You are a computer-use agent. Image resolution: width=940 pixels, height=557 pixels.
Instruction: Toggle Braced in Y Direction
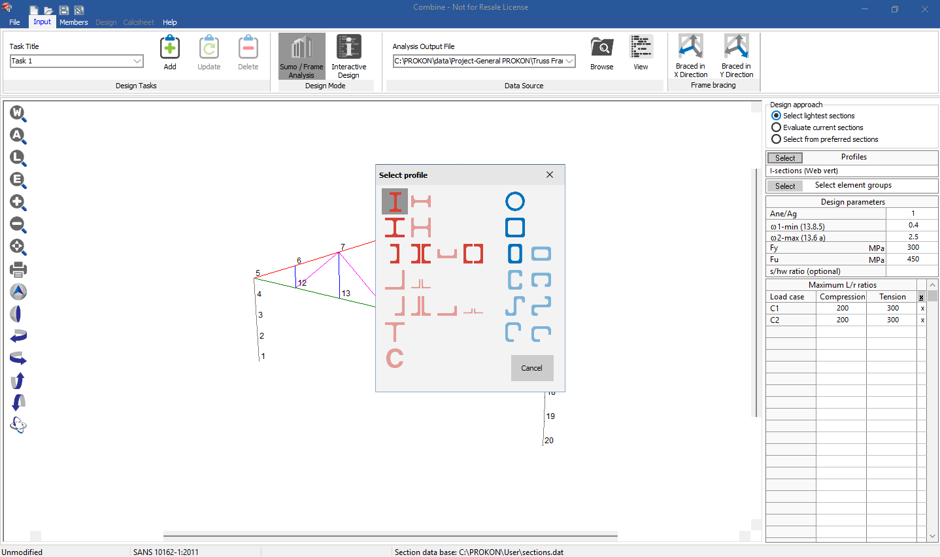click(736, 56)
